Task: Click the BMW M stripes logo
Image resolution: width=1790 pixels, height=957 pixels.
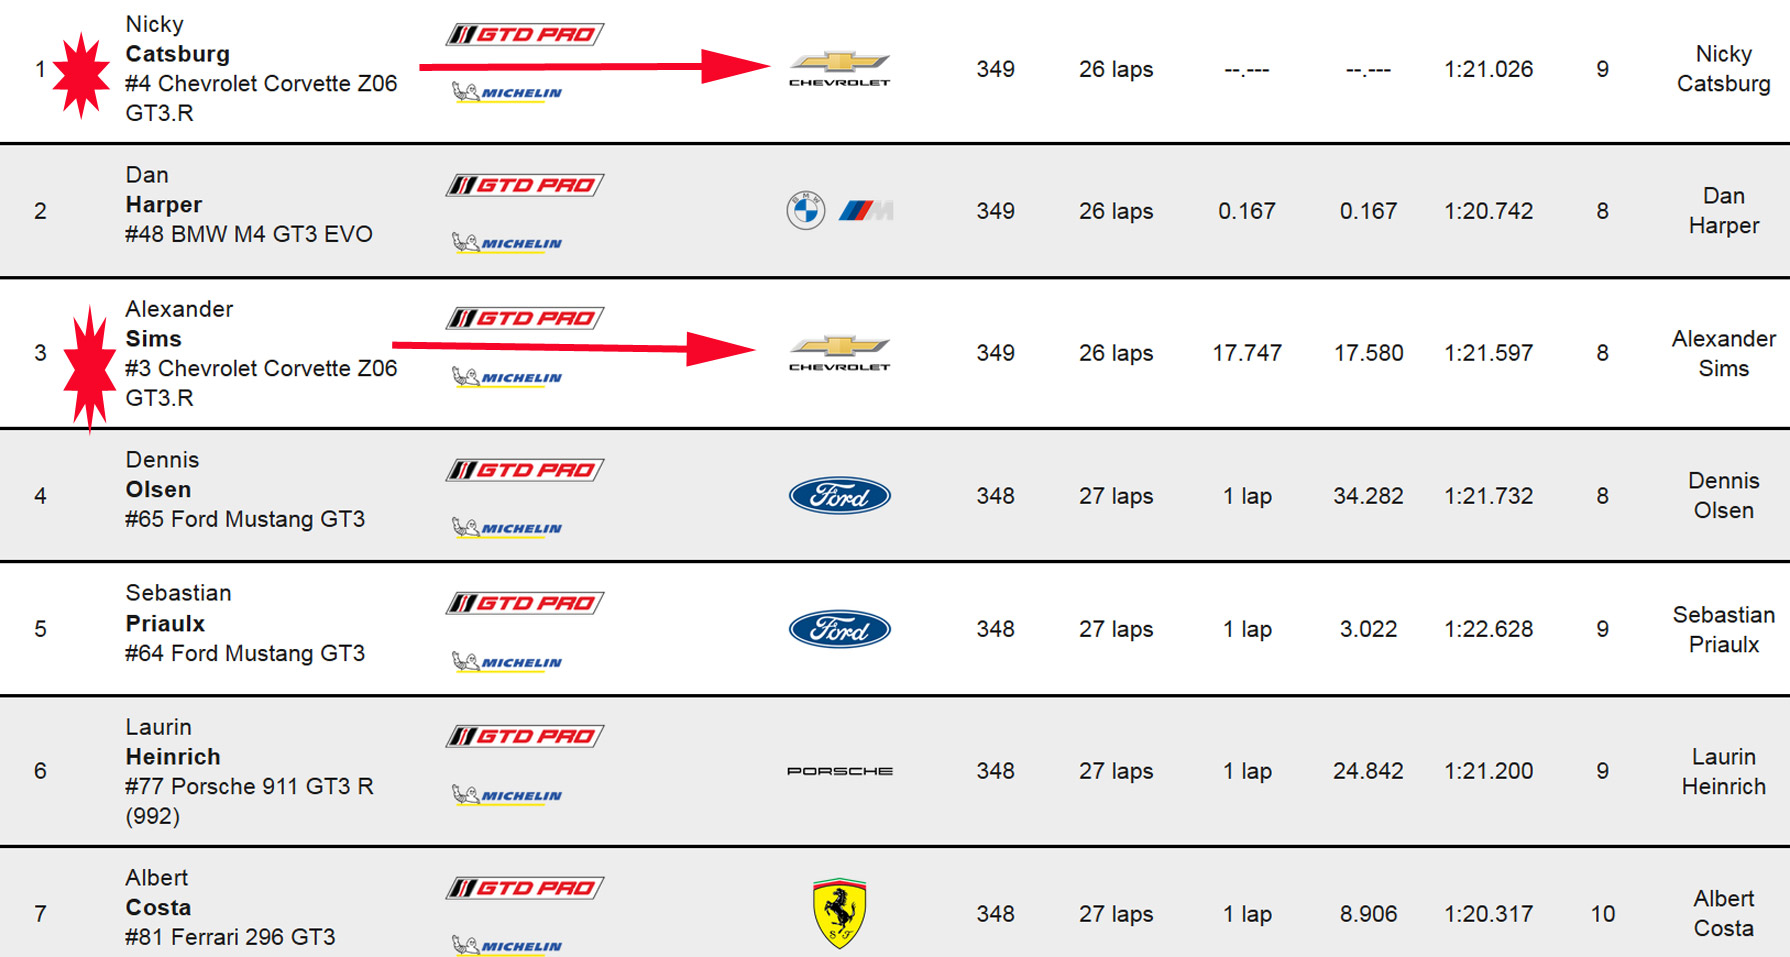Action: tap(866, 211)
